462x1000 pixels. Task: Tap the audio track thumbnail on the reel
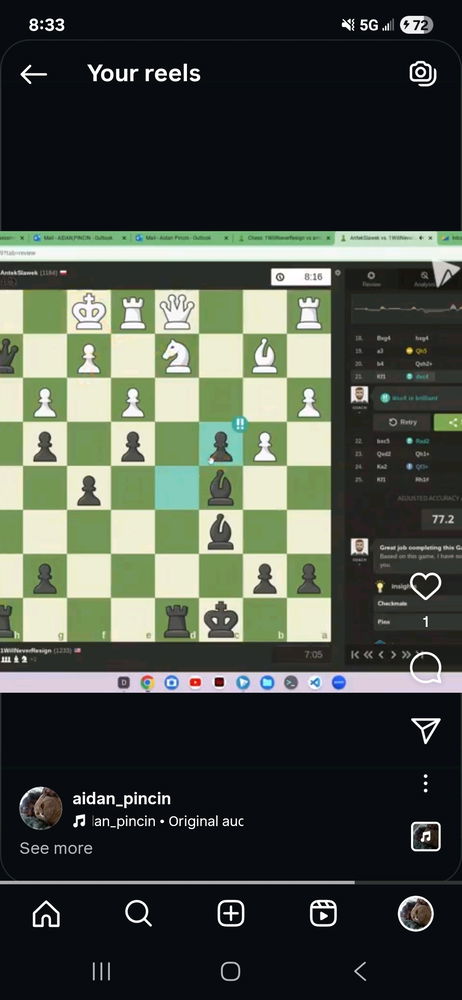pyautogui.click(x=426, y=836)
